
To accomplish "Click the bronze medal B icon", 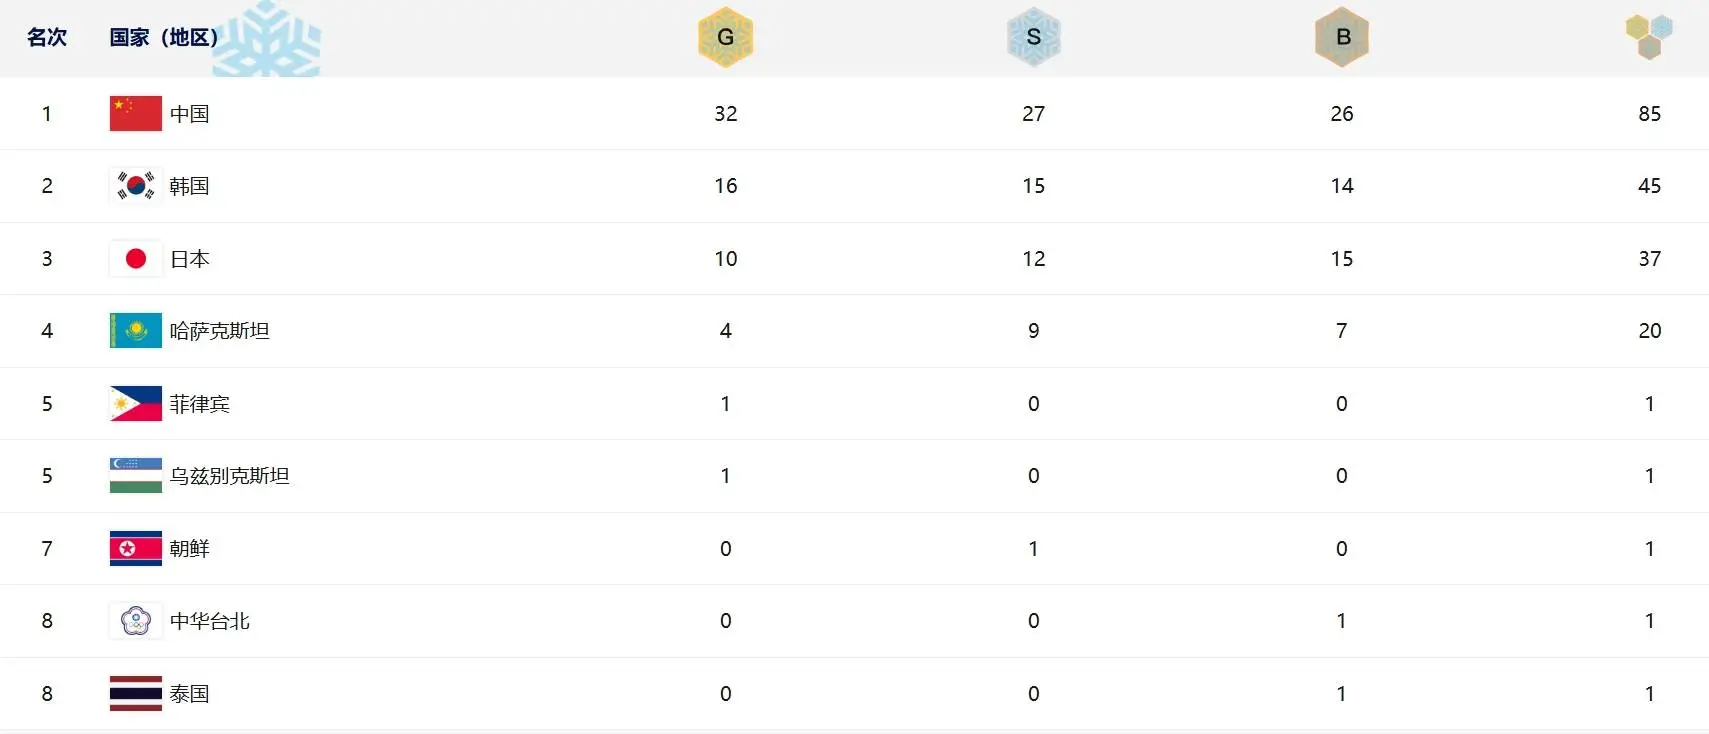I will click(1341, 37).
